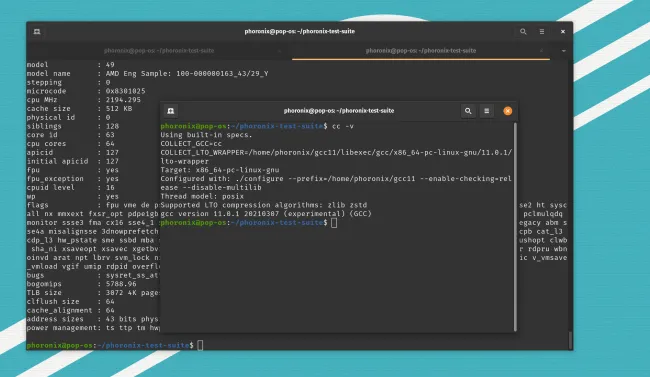Click the 'power management' line
Viewport: 650px width, 377px height.
(x=93, y=328)
